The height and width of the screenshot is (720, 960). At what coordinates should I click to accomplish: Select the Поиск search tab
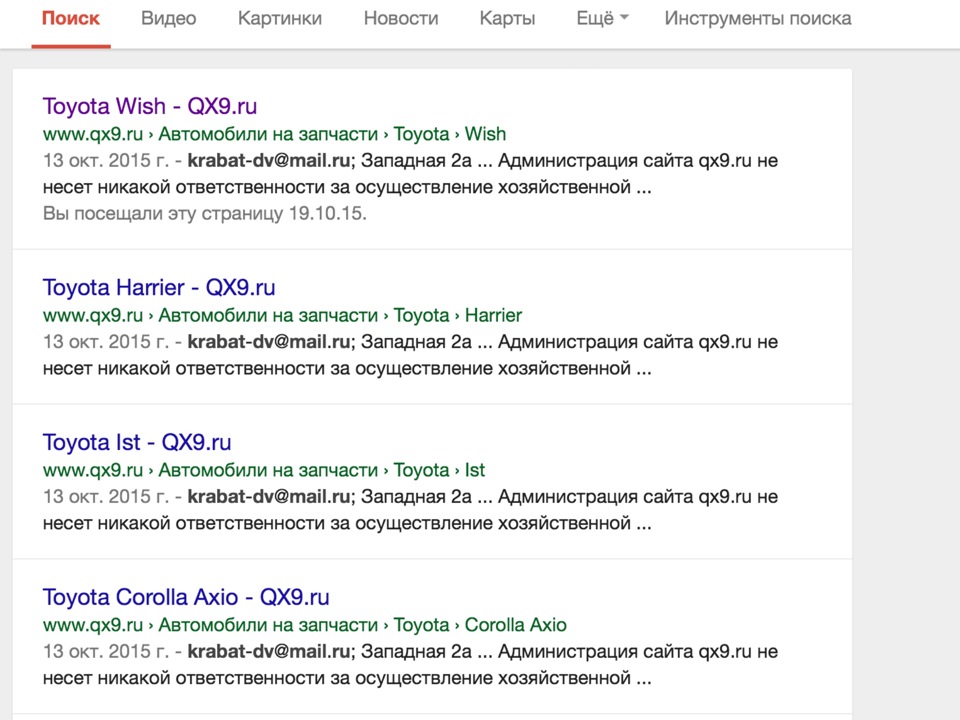pos(71,18)
